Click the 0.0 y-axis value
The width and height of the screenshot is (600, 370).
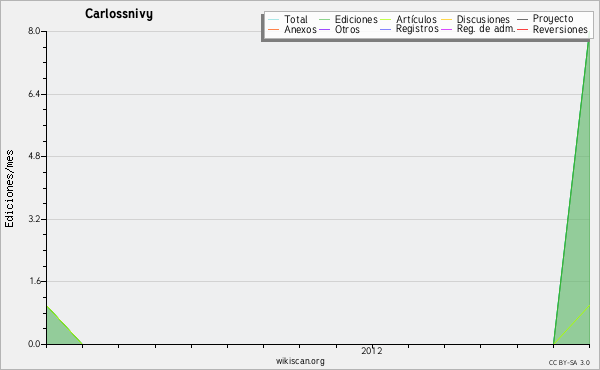tap(34, 344)
